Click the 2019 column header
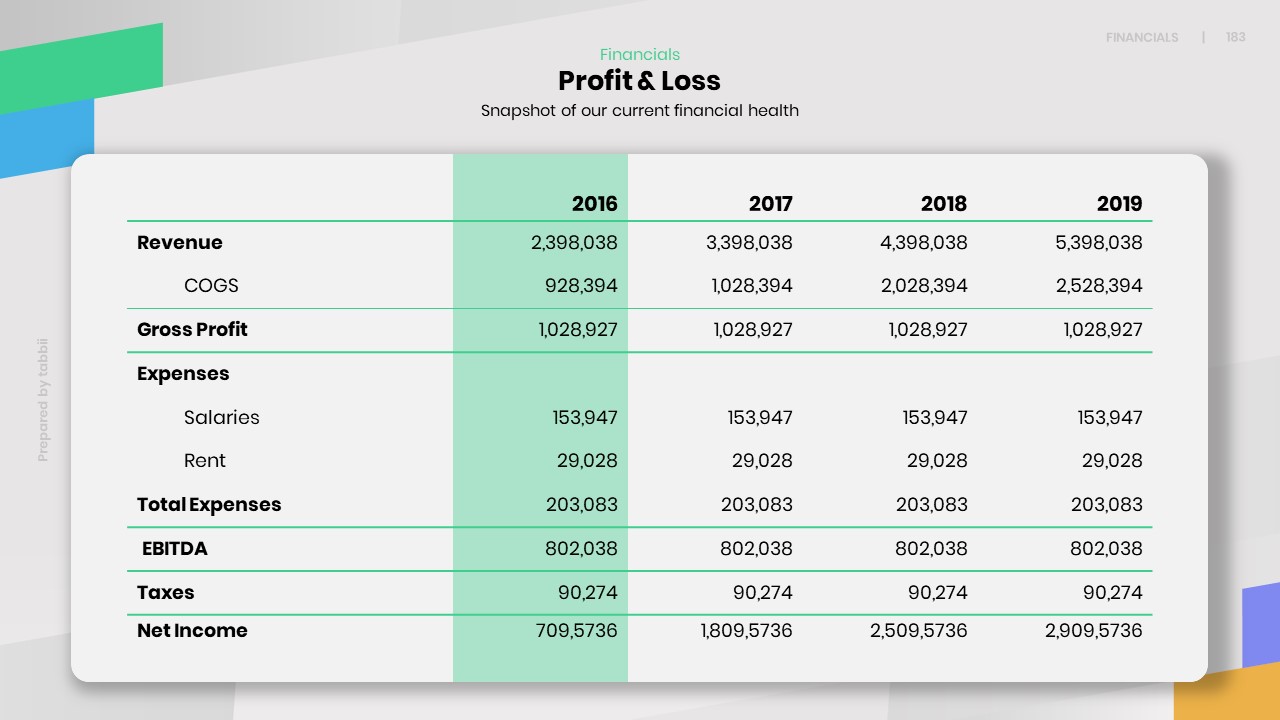 coord(1119,204)
